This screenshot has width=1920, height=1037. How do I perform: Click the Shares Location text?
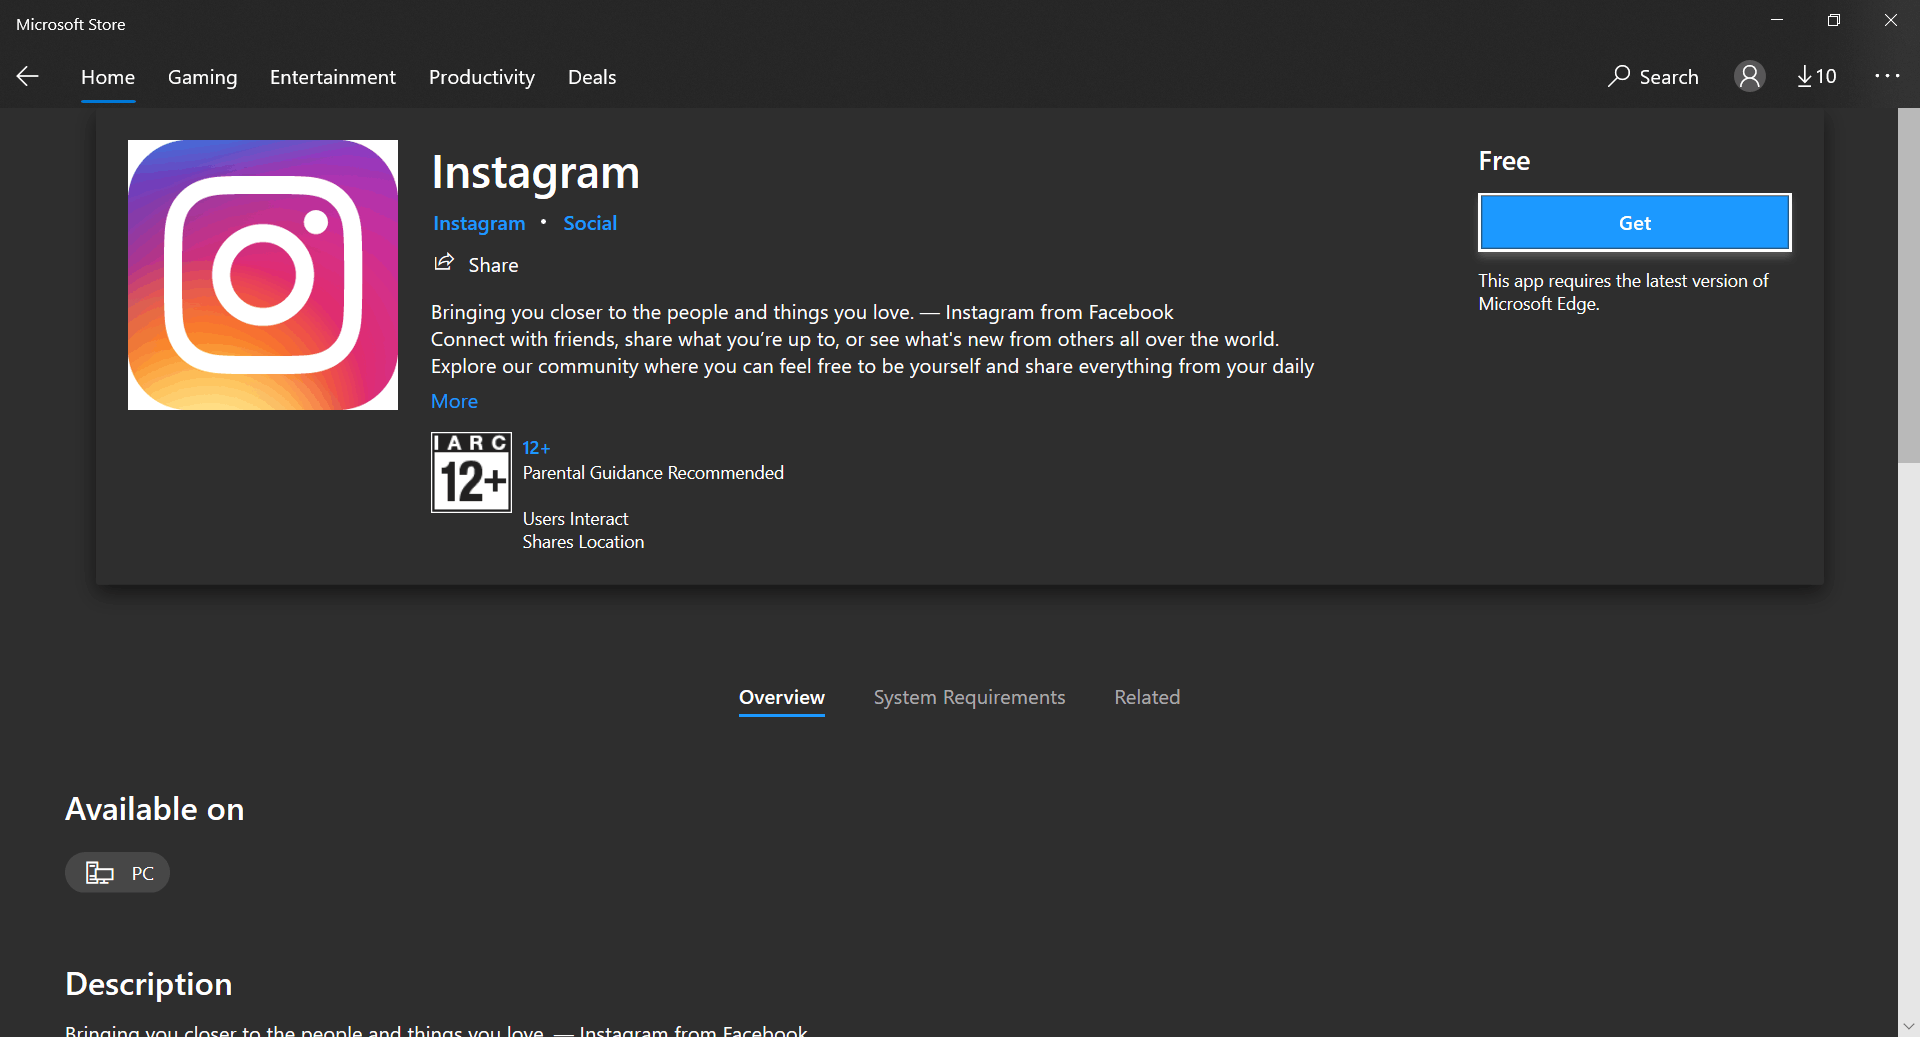click(x=583, y=542)
